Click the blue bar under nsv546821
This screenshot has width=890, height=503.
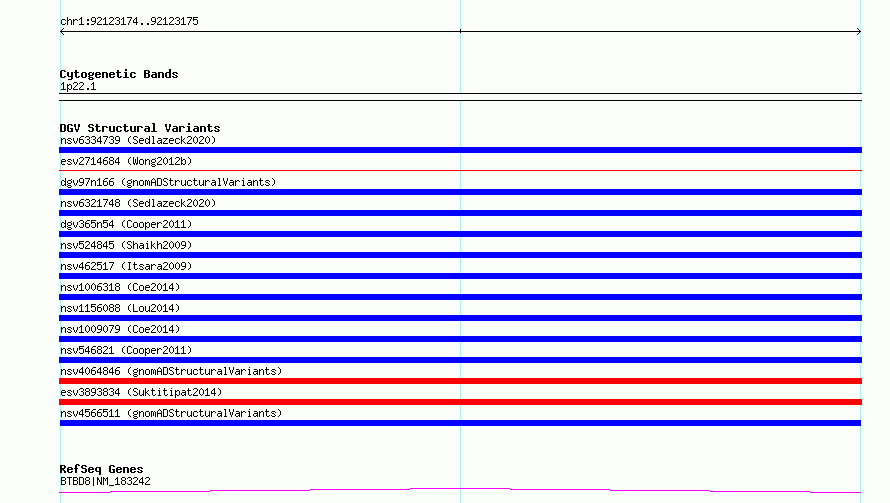coord(460,360)
